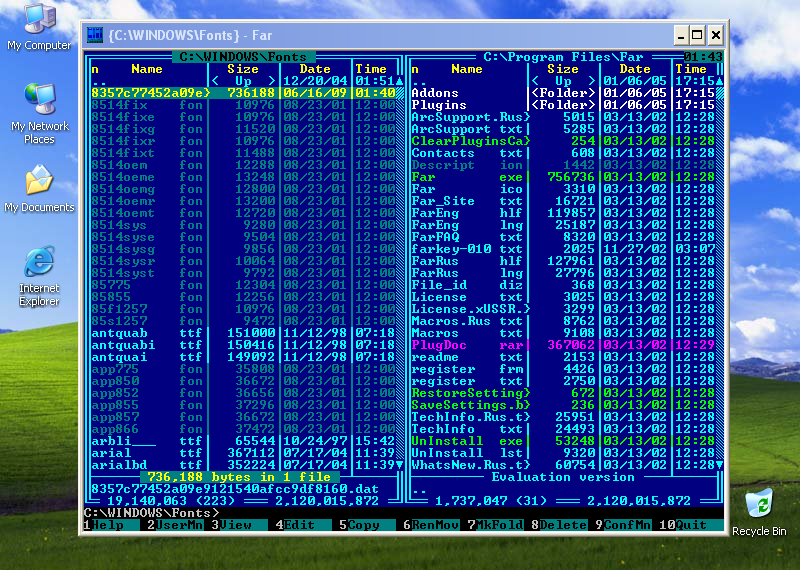Image resolution: width=800 pixels, height=570 pixels.
Task: Select arialbd ttf font file
Action: click(243, 465)
